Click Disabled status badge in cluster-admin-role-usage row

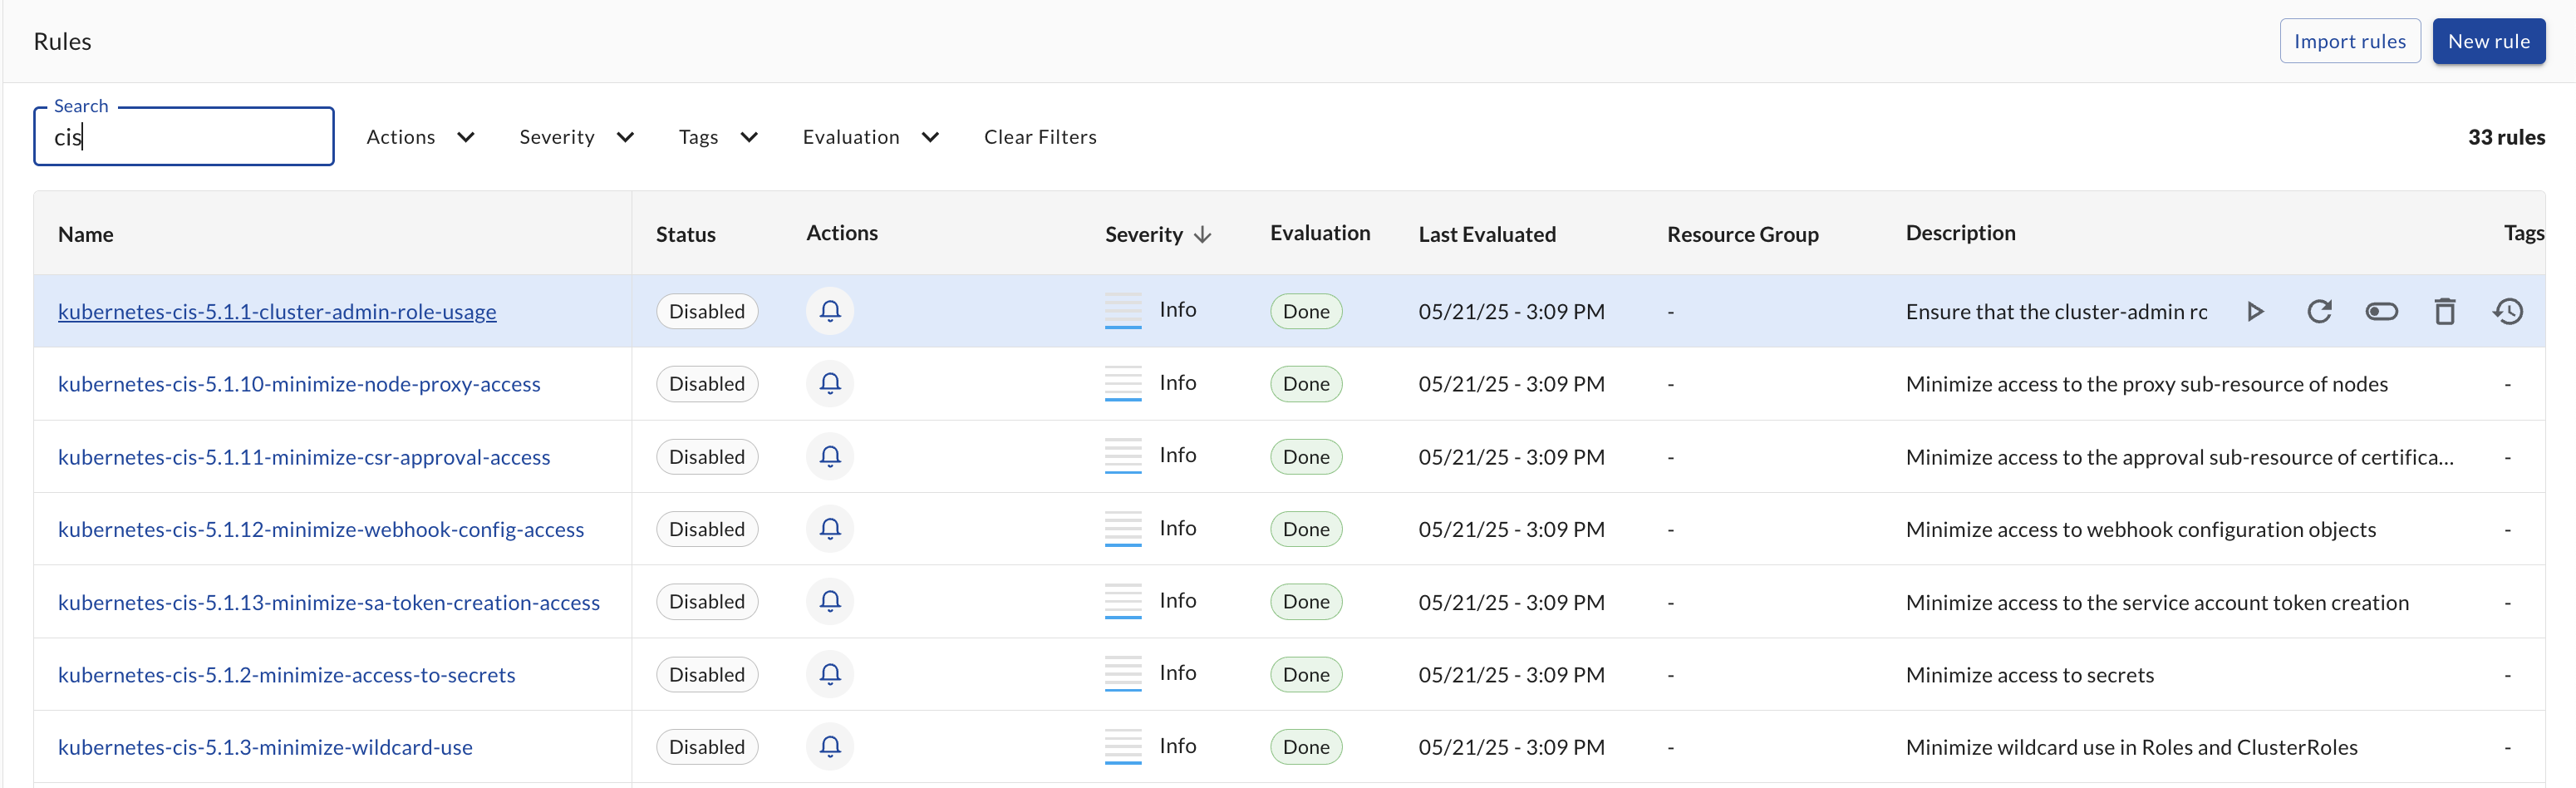(x=707, y=311)
